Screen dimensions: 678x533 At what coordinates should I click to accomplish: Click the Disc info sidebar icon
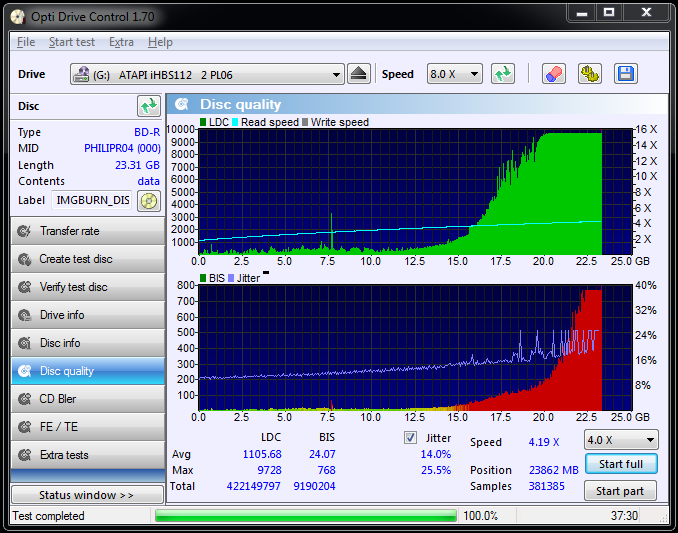24,343
